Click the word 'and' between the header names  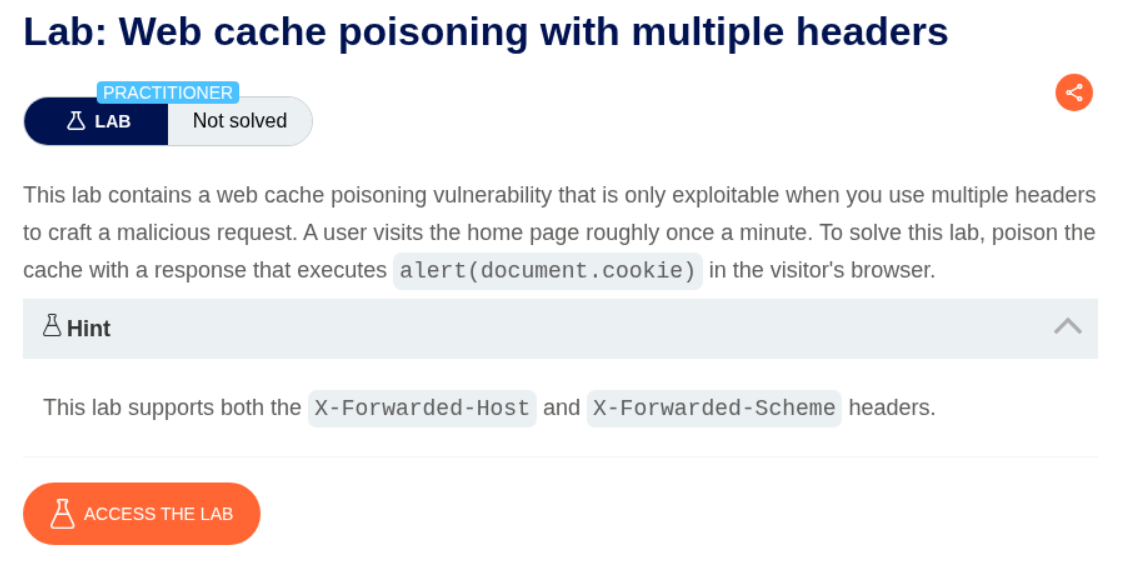coord(561,408)
